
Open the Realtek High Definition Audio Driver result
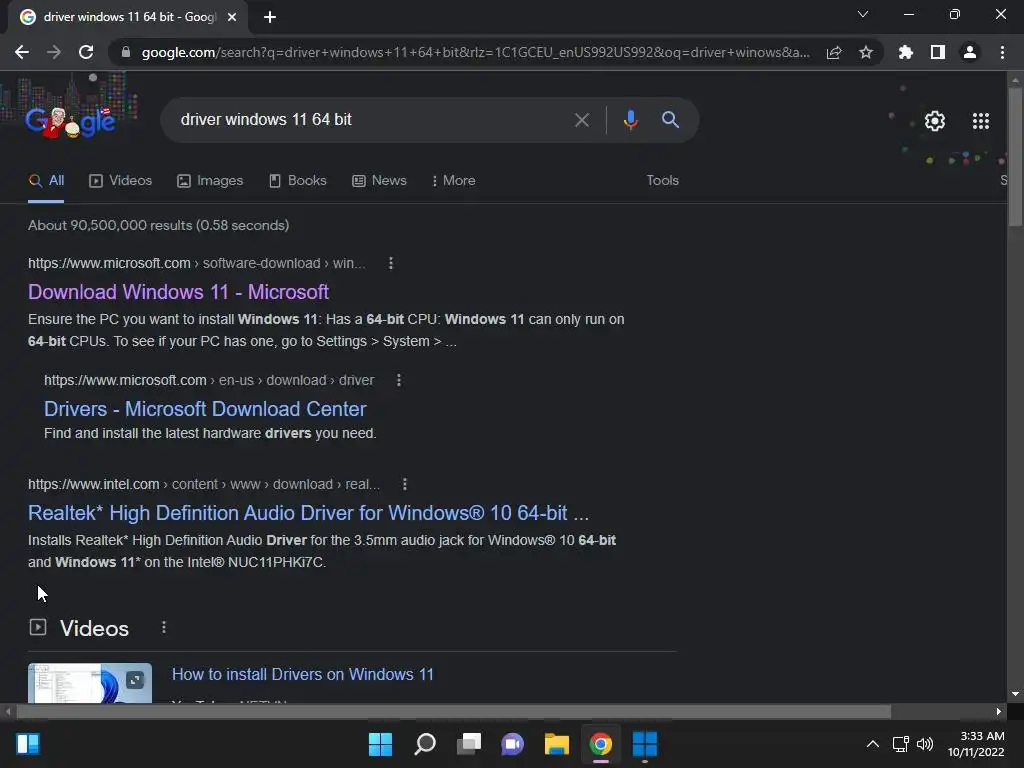pyautogui.click(x=308, y=513)
